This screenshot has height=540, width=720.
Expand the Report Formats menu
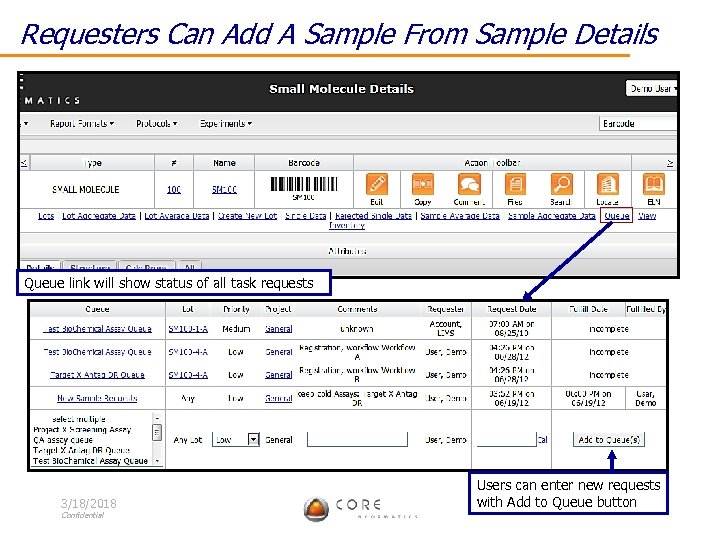pyautogui.click(x=82, y=124)
